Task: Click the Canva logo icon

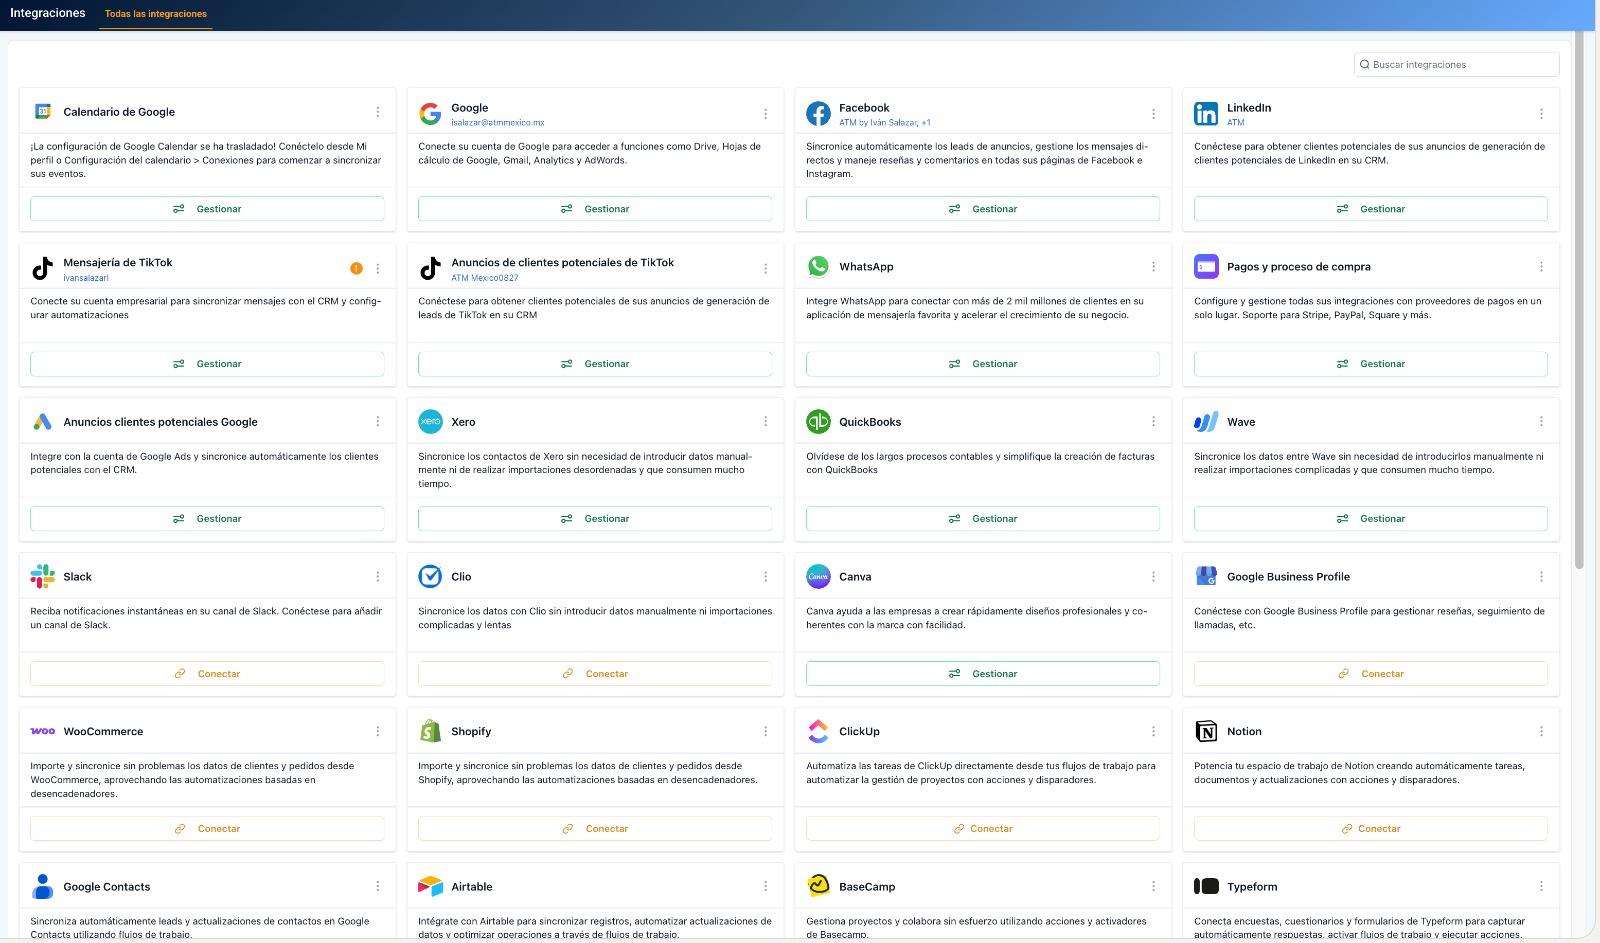Action: pos(818,576)
